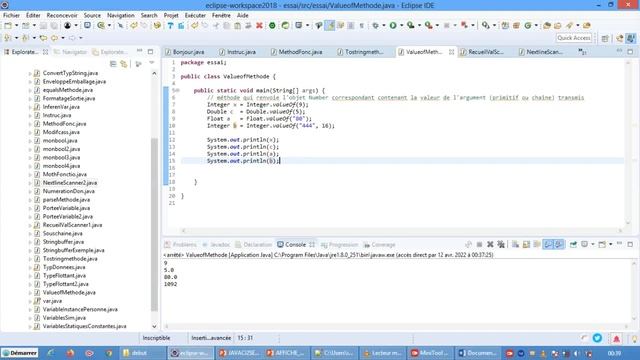Toggle Word Wrap in Console toolbar

(x=537, y=244)
